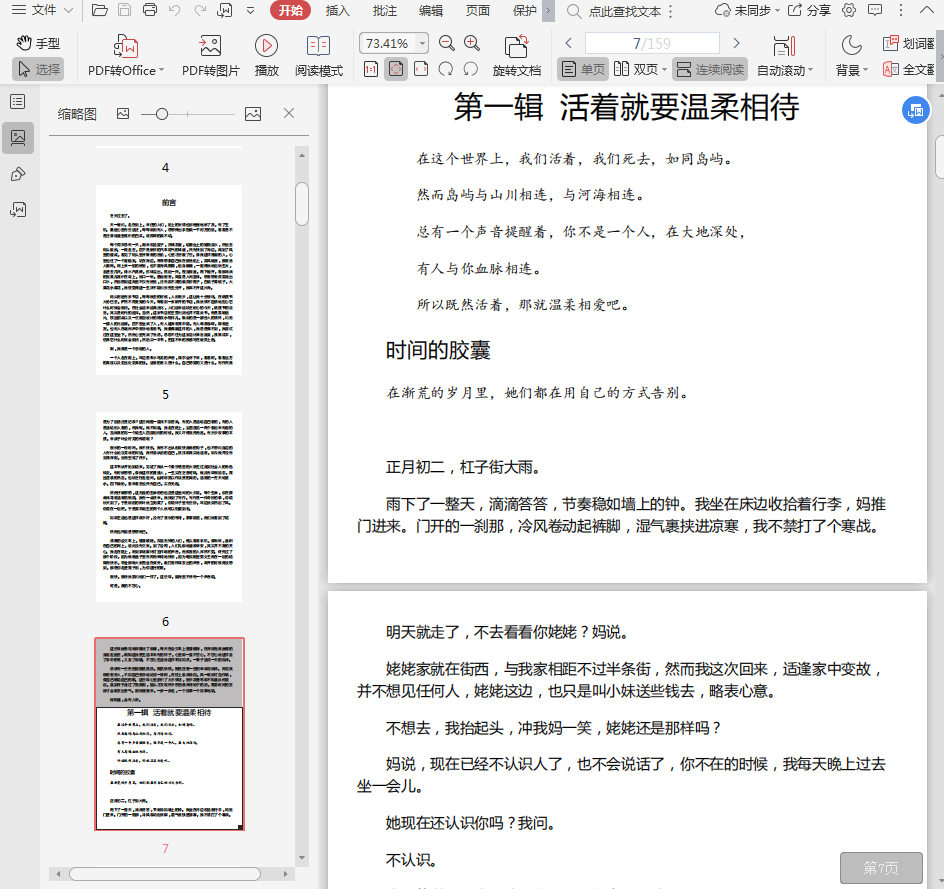Click the thumbnail panel vertical scrollbar
This screenshot has width=944, height=889.
tap(302, 204)
